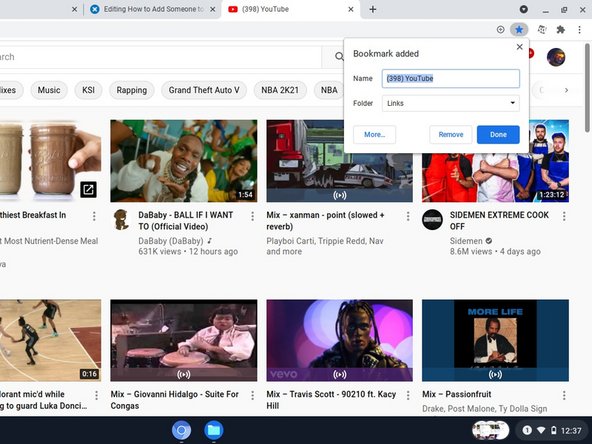The image size is (592, 444).
Task: Open Mix – Giovanni Hidalgo title link
Action: click(x=174, y=400)
